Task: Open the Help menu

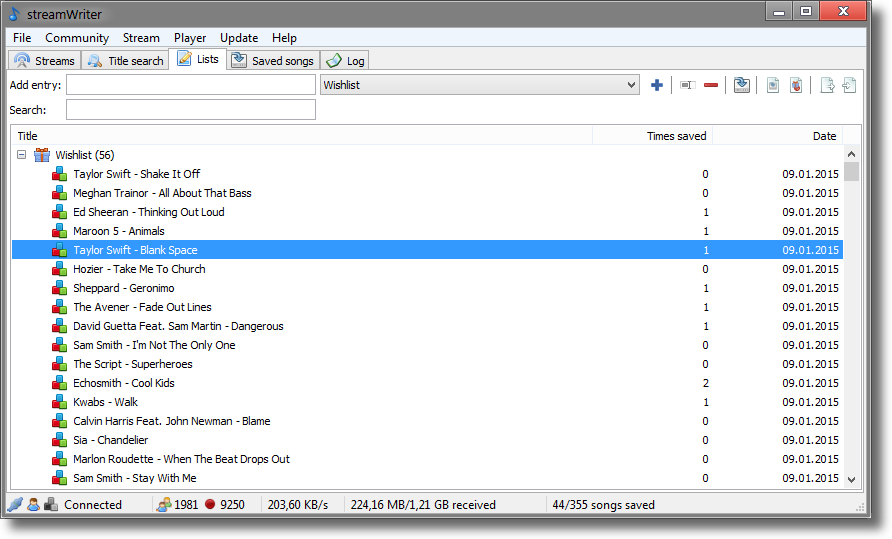Action: coord(284,38)
